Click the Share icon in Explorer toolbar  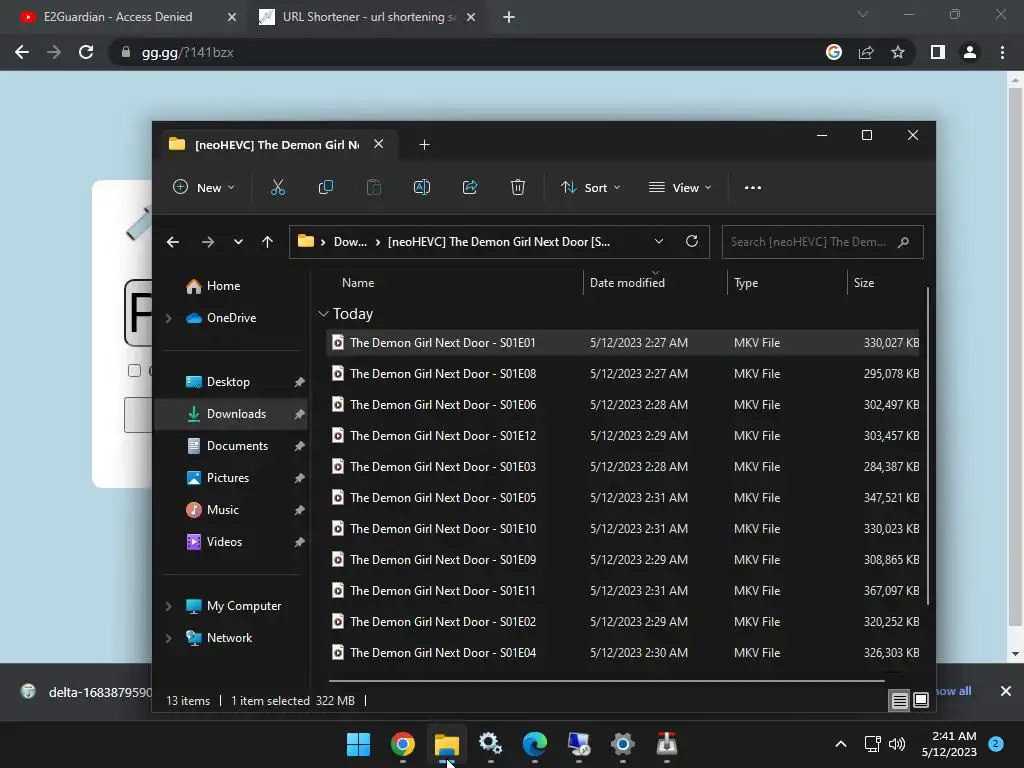[x=470, y=187]
